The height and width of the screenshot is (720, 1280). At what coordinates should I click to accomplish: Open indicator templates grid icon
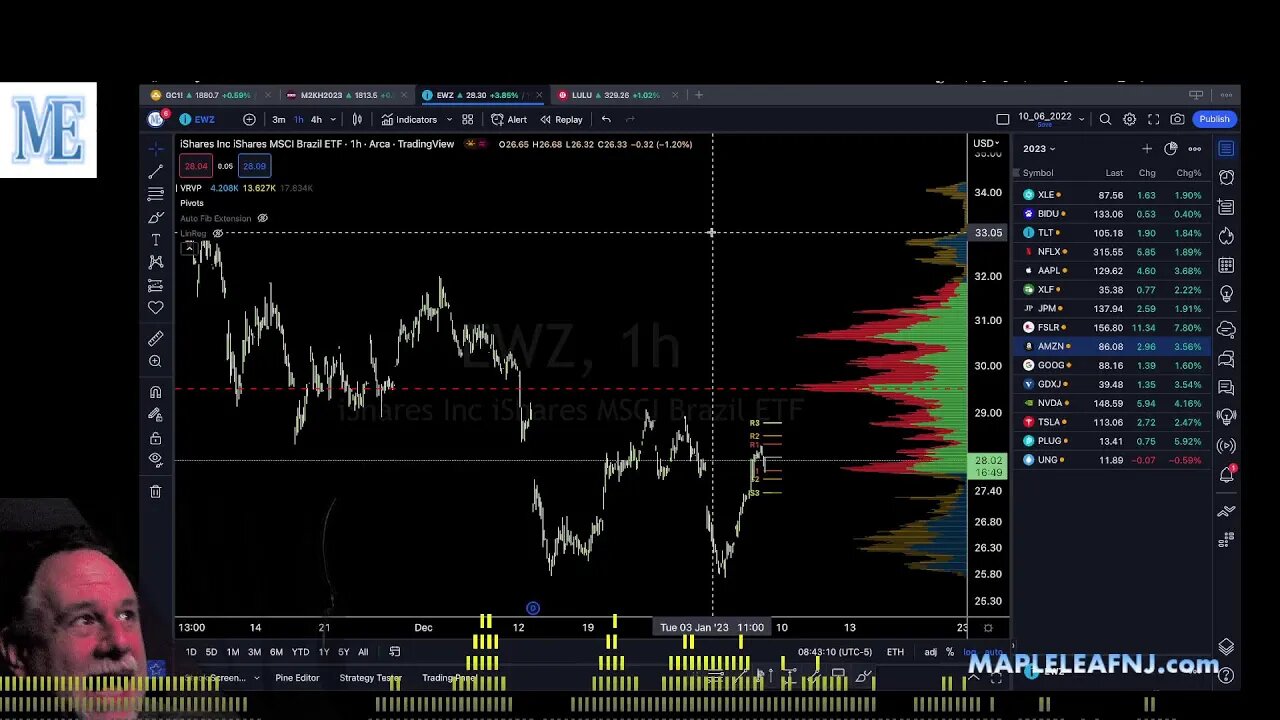[x=467, y=119]
